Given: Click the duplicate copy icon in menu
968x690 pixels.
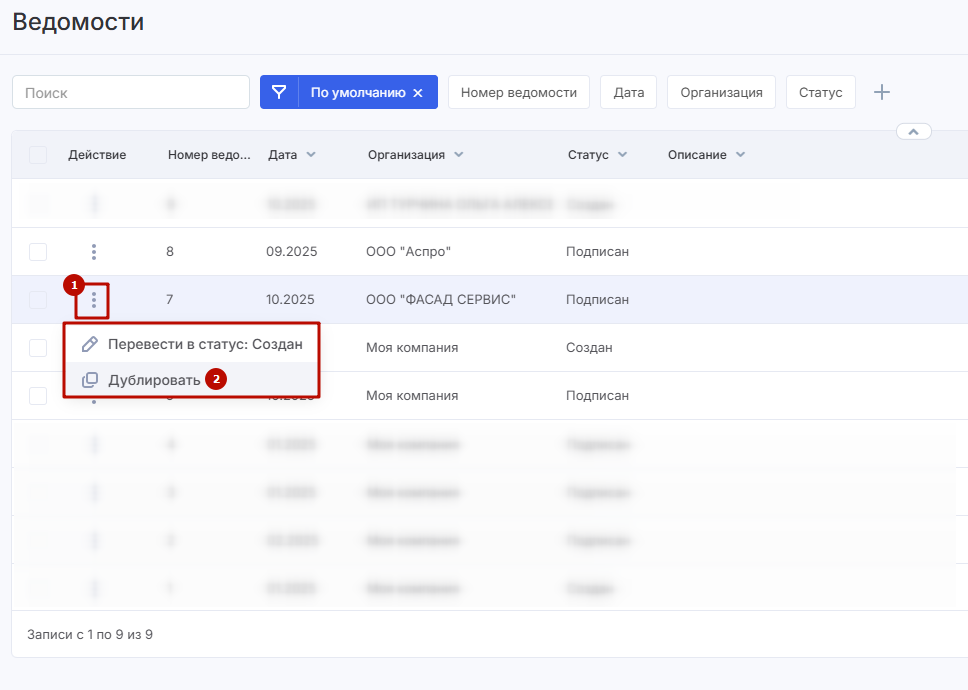Looking at the screenshot, I should point(90,380).
